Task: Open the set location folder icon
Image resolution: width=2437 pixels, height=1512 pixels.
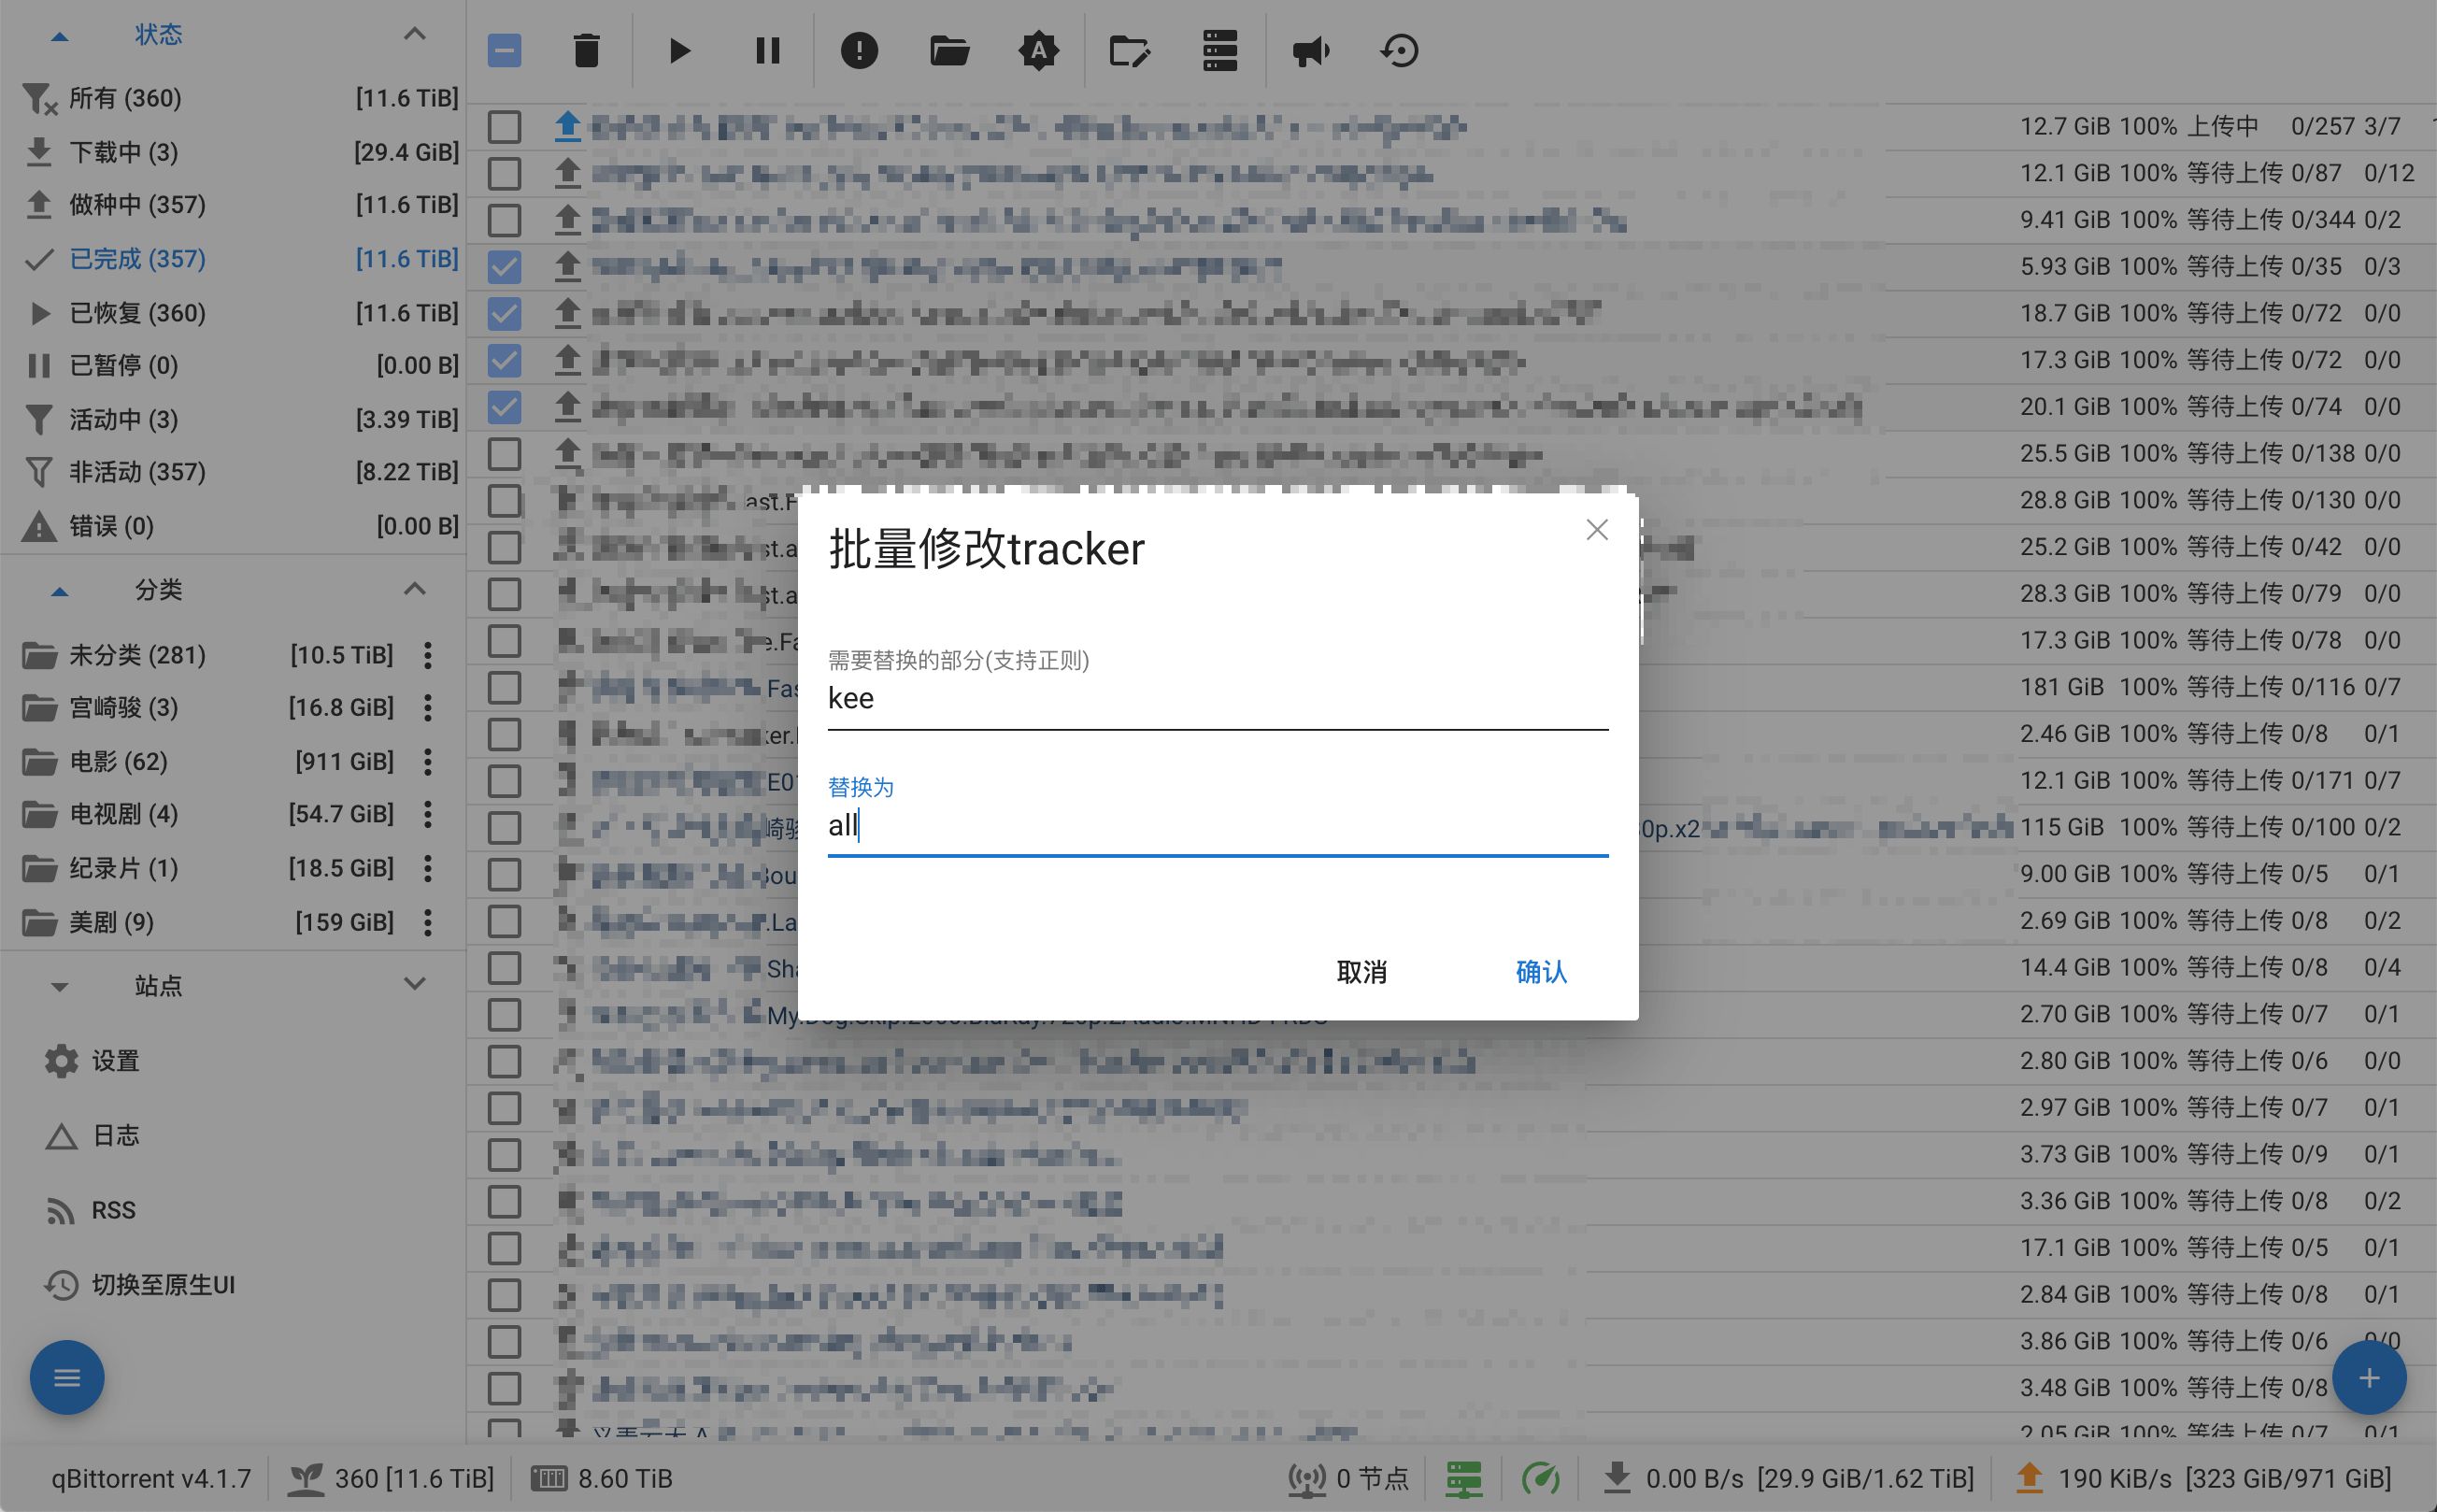Action: coord(949,50)
